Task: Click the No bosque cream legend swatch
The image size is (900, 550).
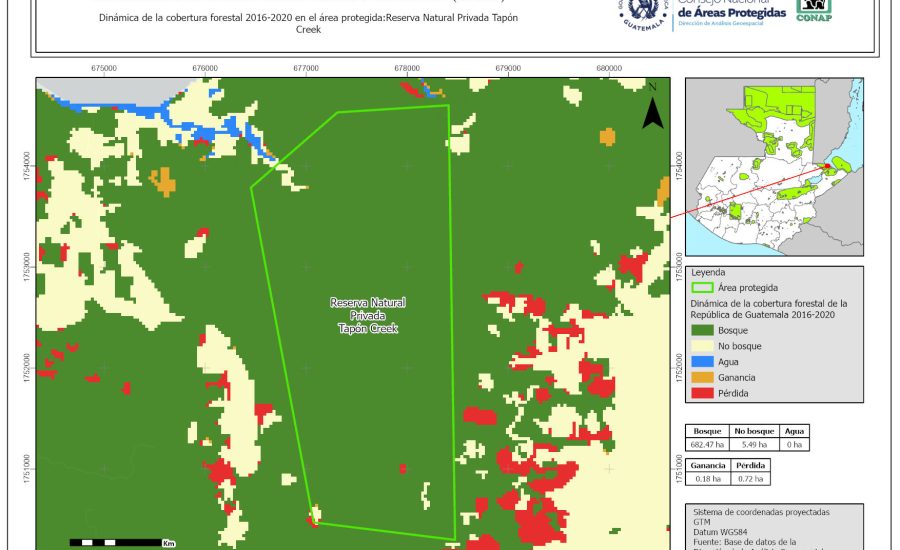Action: click(x=702, y=346)
